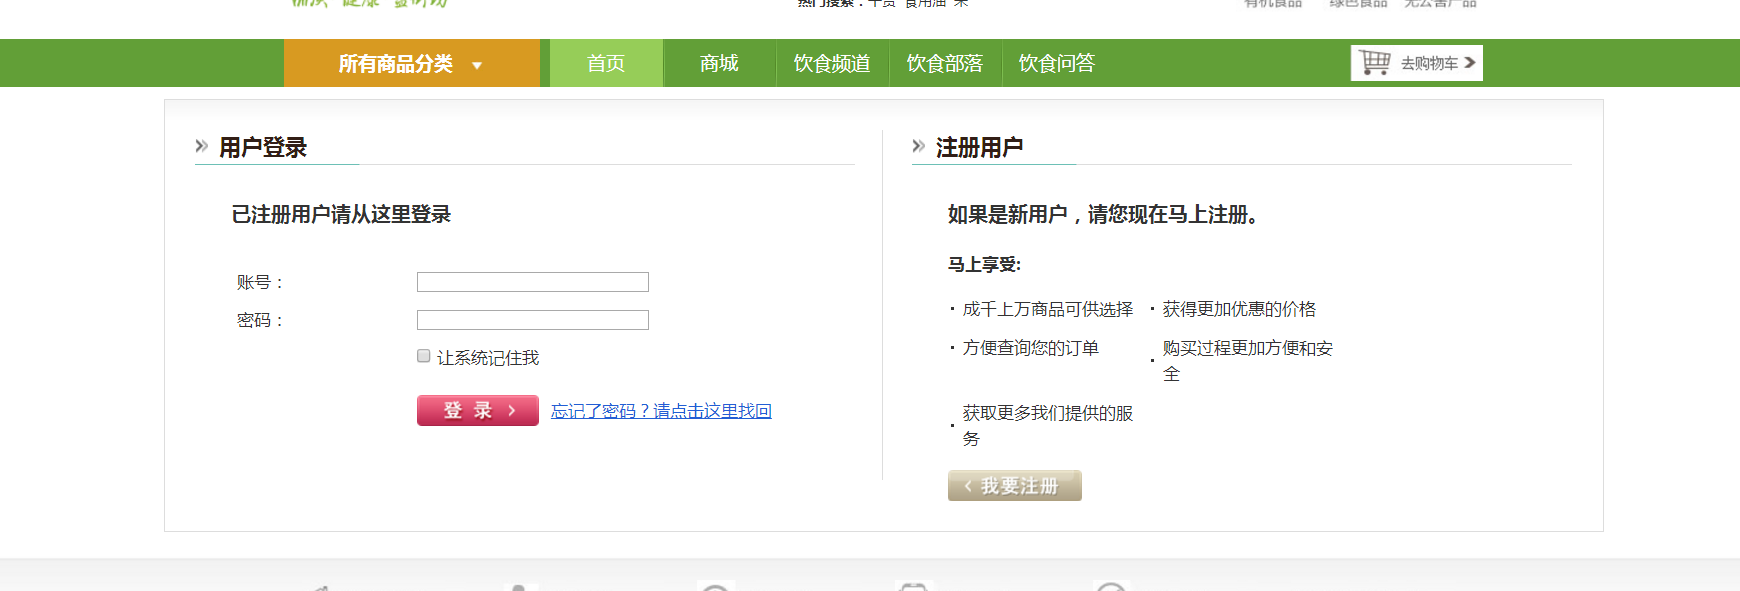Open the 饮食部落 navigation item
The height and width of the screenshot is (591, 1740).
pos(945,63)
